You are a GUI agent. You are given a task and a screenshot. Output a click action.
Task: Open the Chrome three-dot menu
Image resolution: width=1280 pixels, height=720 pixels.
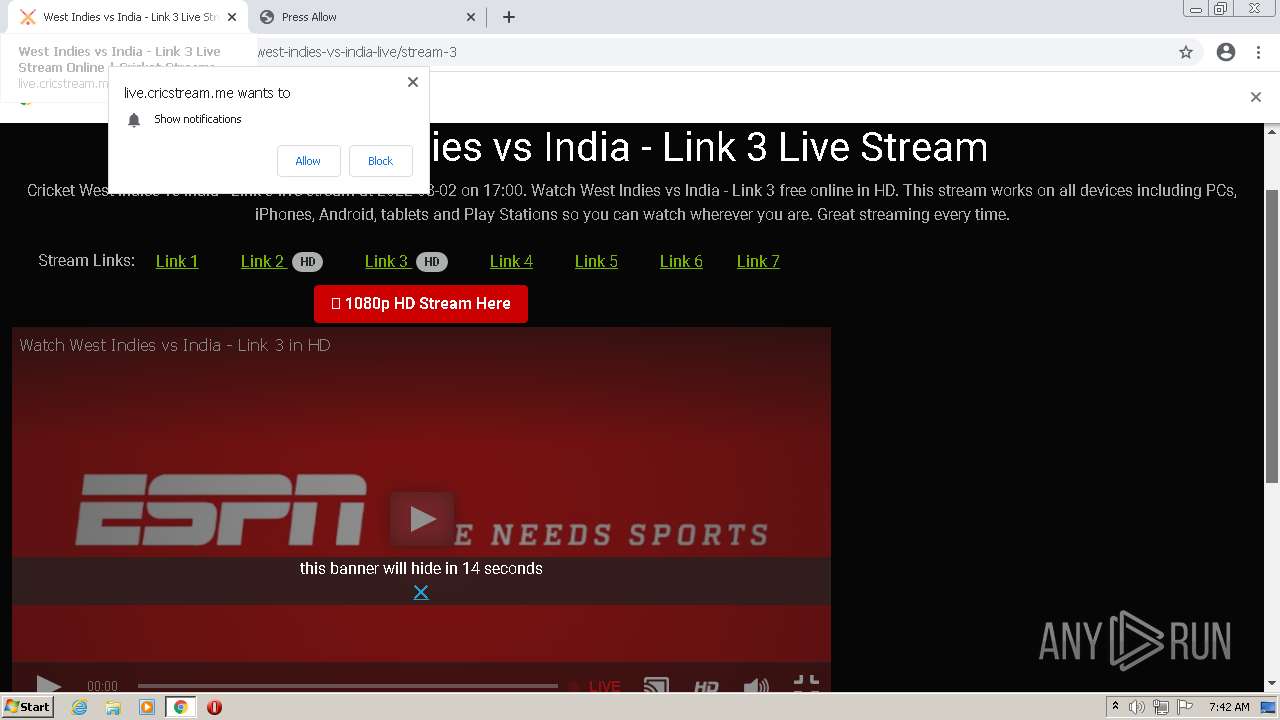click(1258, 52)
